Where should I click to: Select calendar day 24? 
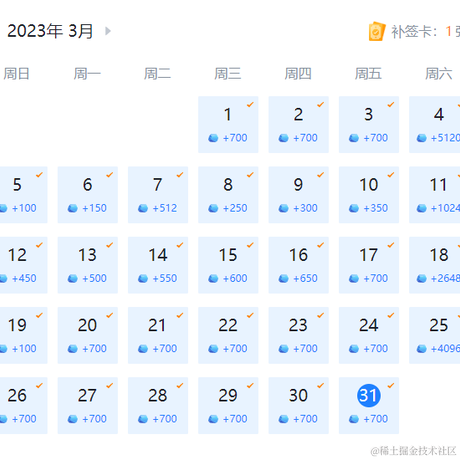369,336
